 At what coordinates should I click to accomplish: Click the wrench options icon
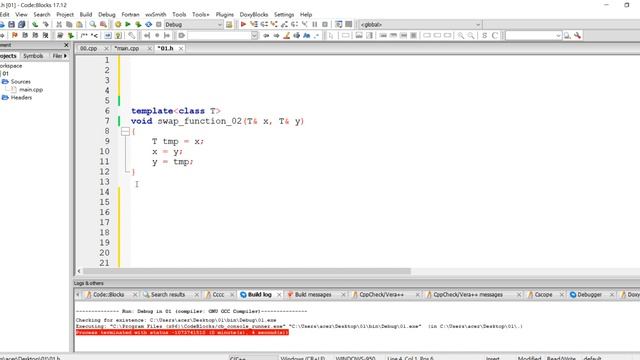click(578, 36)
